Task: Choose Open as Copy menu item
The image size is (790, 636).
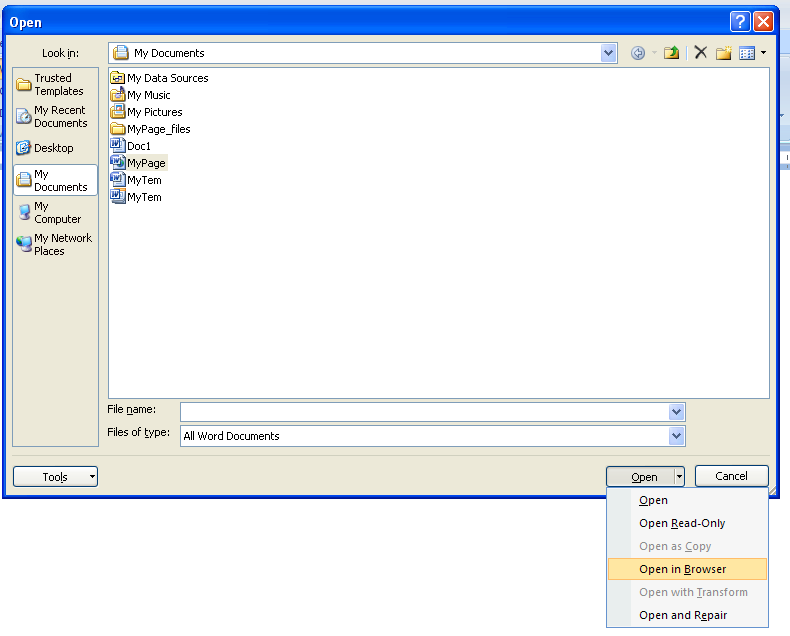Action: click(x=687, y=546)
